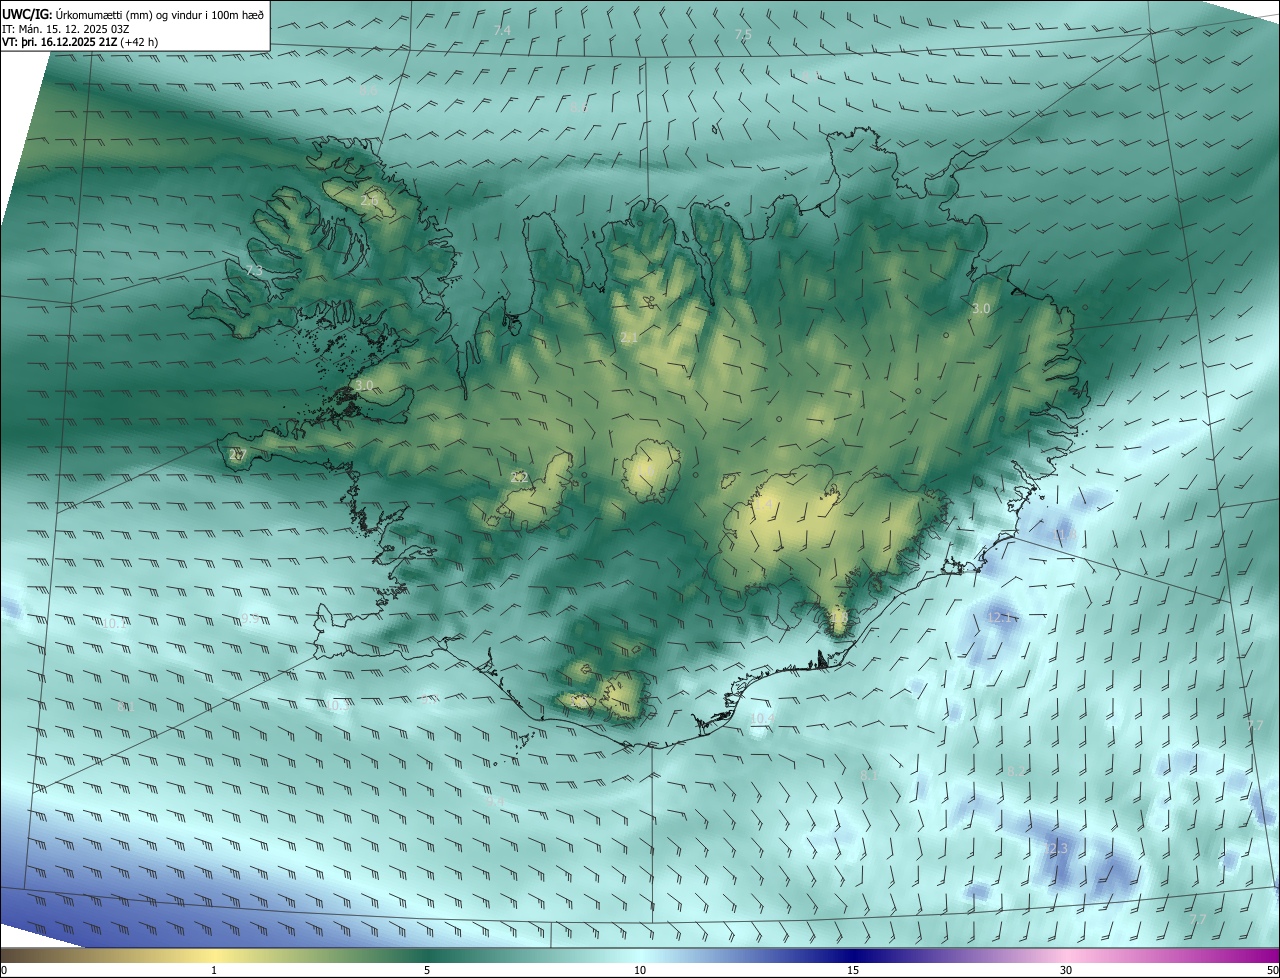Screen dimensions: 1280x978
Task: Click the "7.5" value at the top of the map
Action: click(743, 35)
